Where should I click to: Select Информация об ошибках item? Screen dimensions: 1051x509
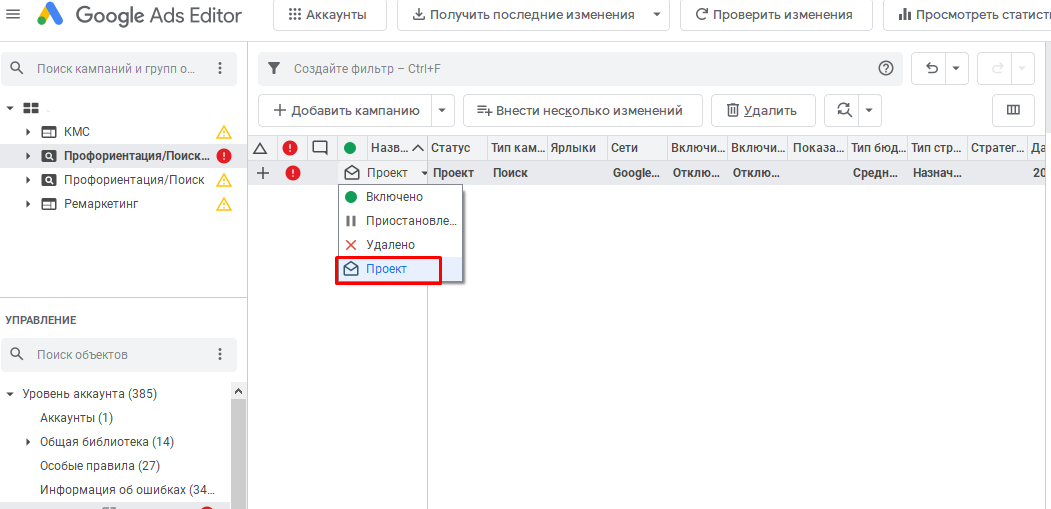[x=127, y=490]
